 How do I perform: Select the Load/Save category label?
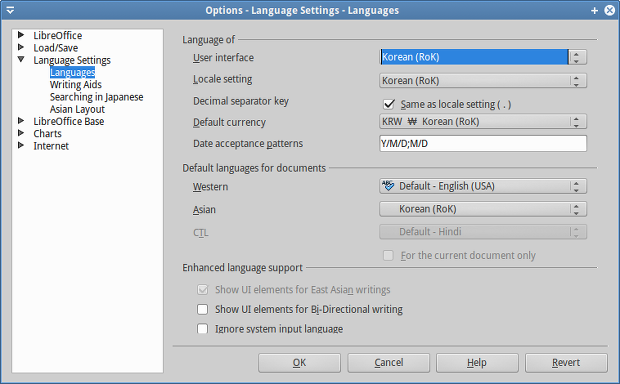(x=56, y=48)
